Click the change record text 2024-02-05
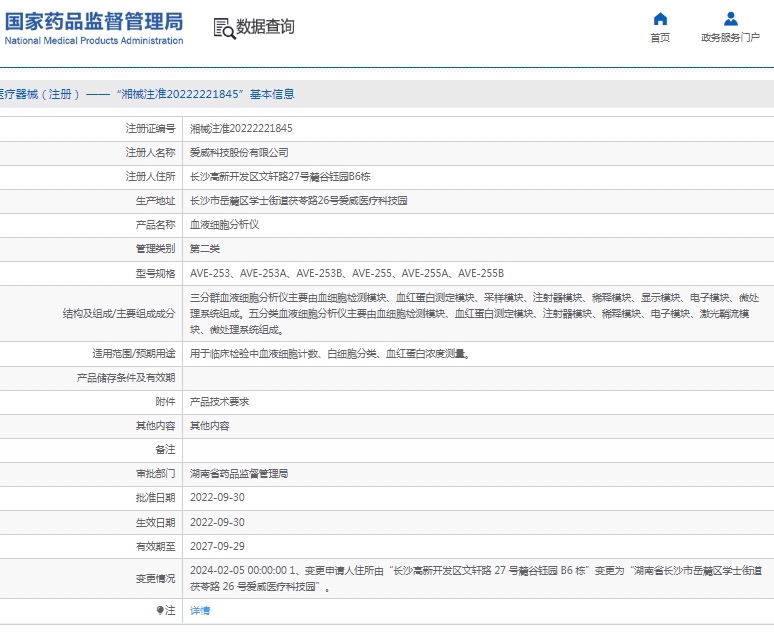The width and height of the screenshot is (774, 632). pos(476,579)
